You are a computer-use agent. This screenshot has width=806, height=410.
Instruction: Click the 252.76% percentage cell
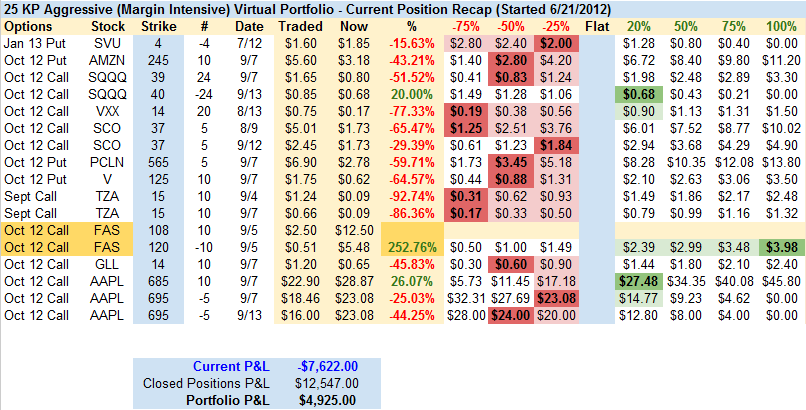(x=411, y=246)
